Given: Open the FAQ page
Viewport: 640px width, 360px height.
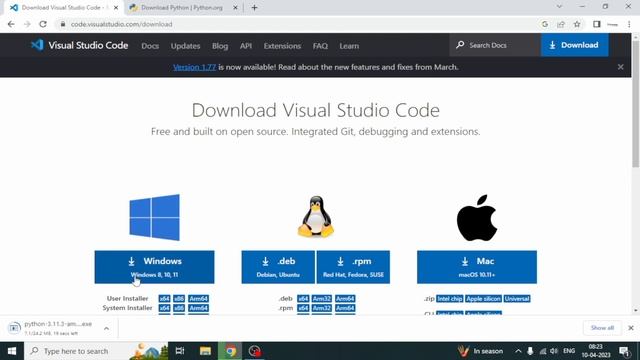Looking at the screenshot, I should (x=320, y=46).
